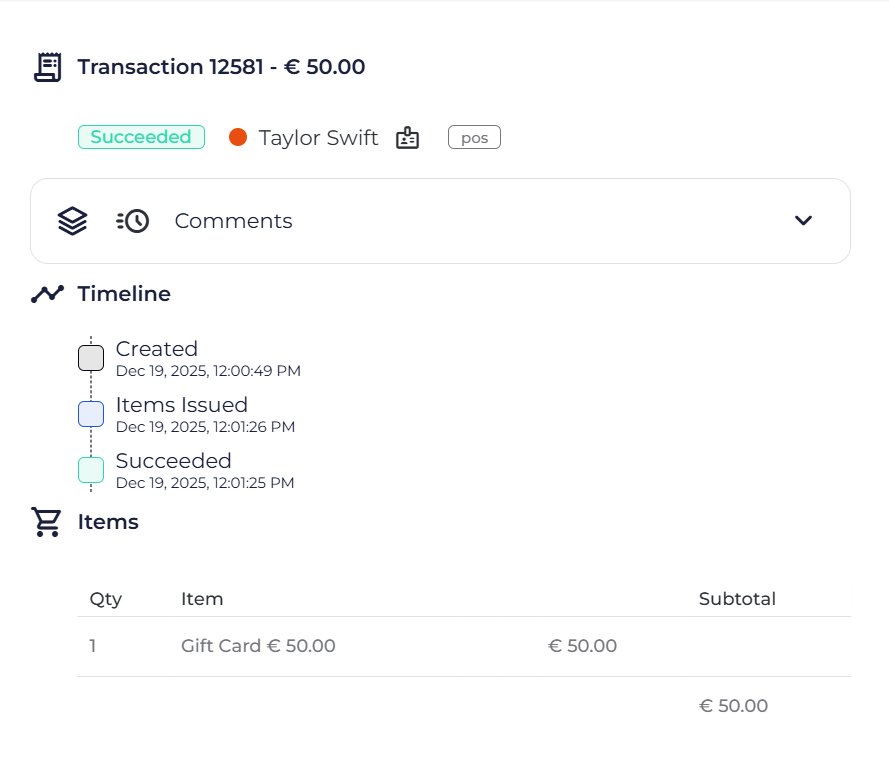The height and width of the screenshot is (763, 889).
Task: Click the orange dot beside Taylor Swift
Action: click(238, 138)
